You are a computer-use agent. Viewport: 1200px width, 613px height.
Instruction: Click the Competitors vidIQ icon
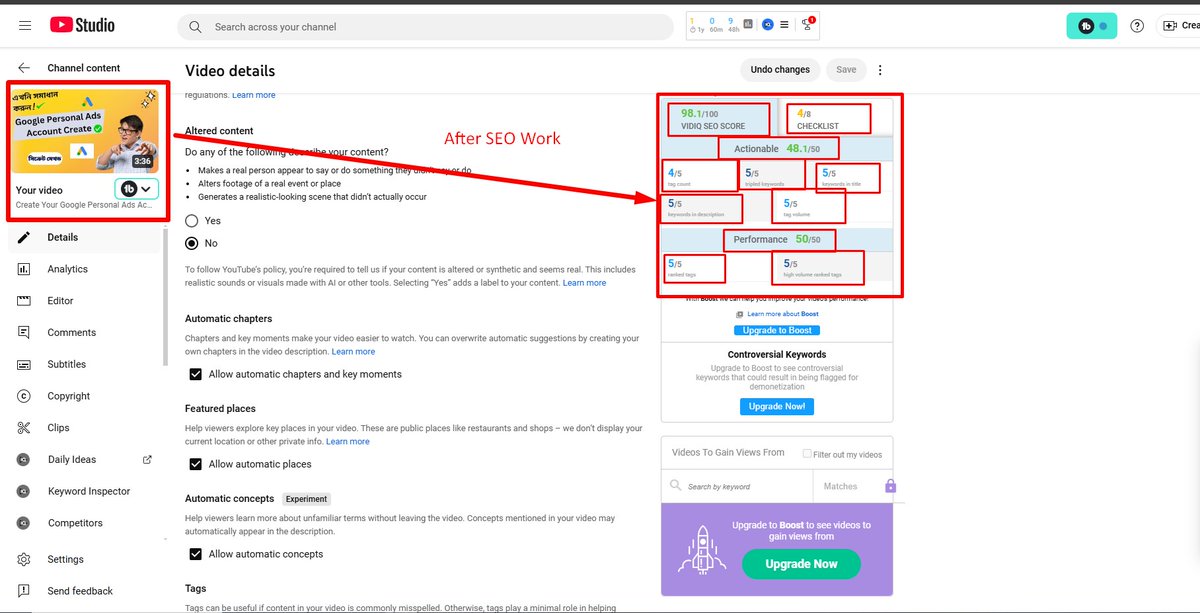24,523
